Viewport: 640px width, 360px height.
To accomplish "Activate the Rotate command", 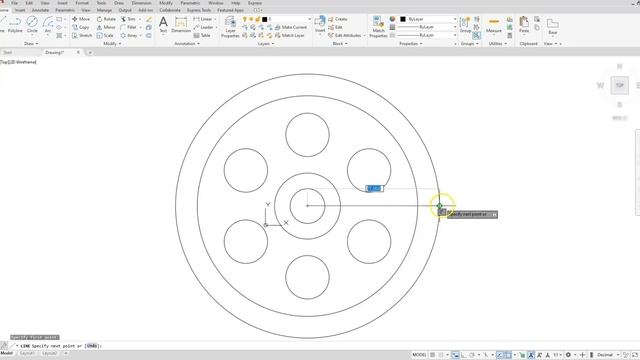I will (106, 19).
